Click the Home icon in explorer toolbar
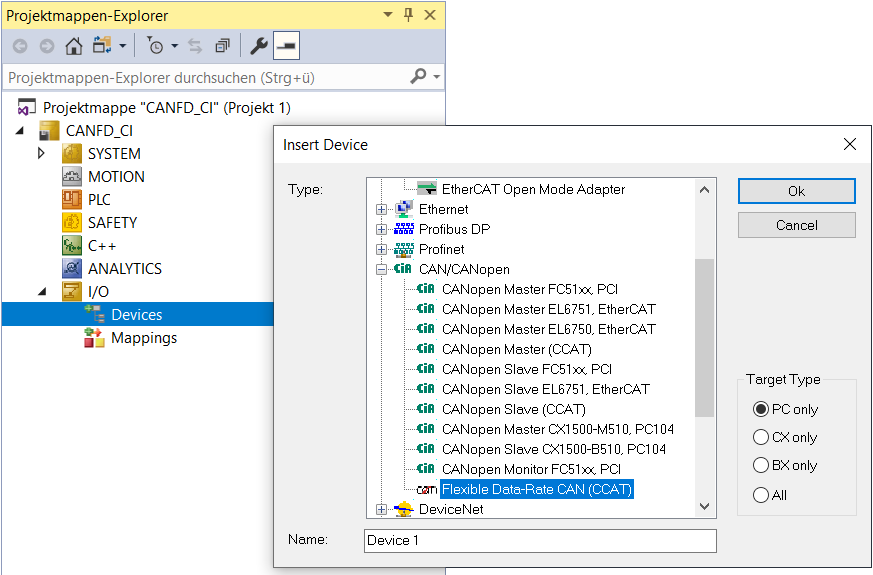Viewport: 873px width, 575px height. point(74,46)
